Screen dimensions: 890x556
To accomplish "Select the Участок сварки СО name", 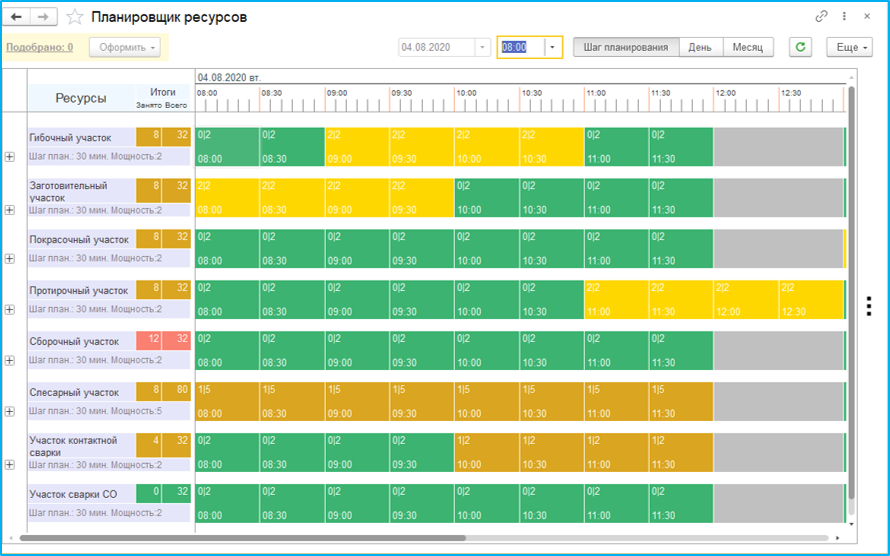I will coord(73,494).
